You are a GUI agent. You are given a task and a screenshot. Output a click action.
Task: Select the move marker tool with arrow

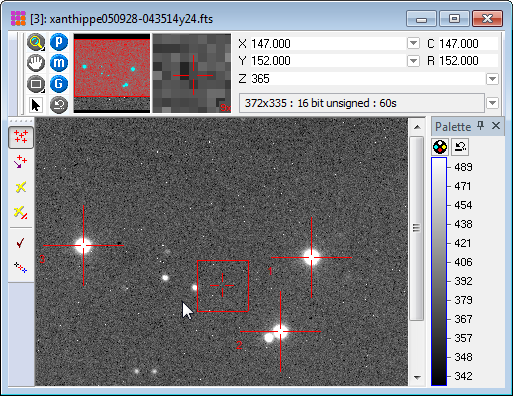(x=21, y=161)
